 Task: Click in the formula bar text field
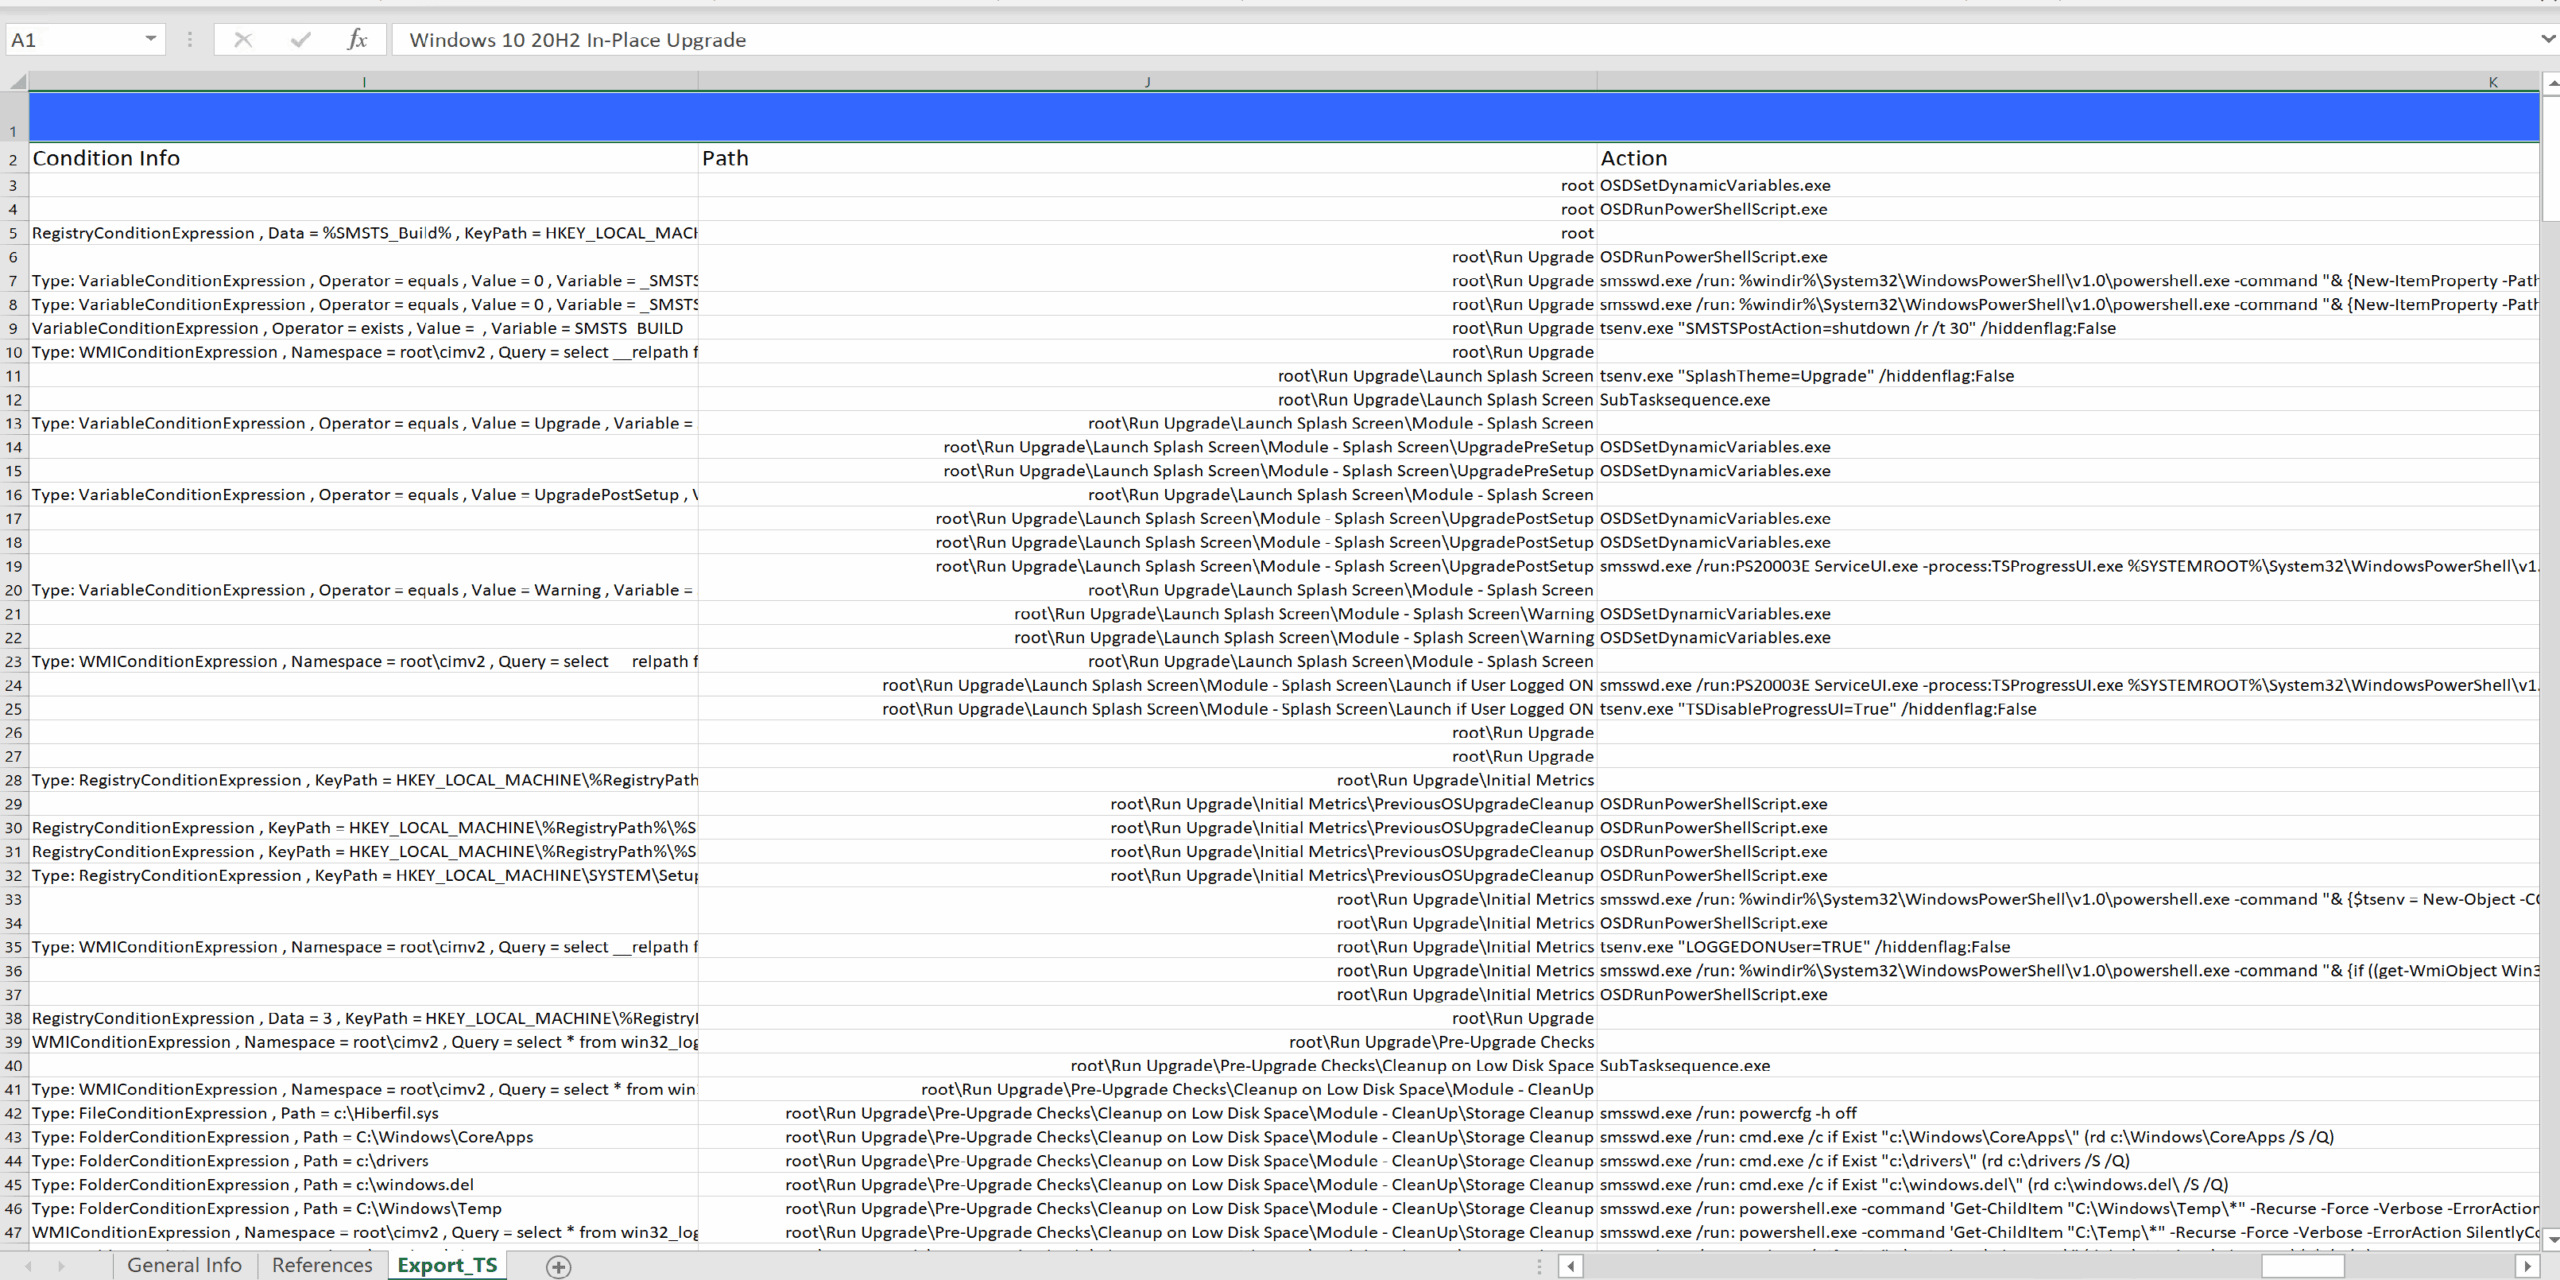[1400, 40]
